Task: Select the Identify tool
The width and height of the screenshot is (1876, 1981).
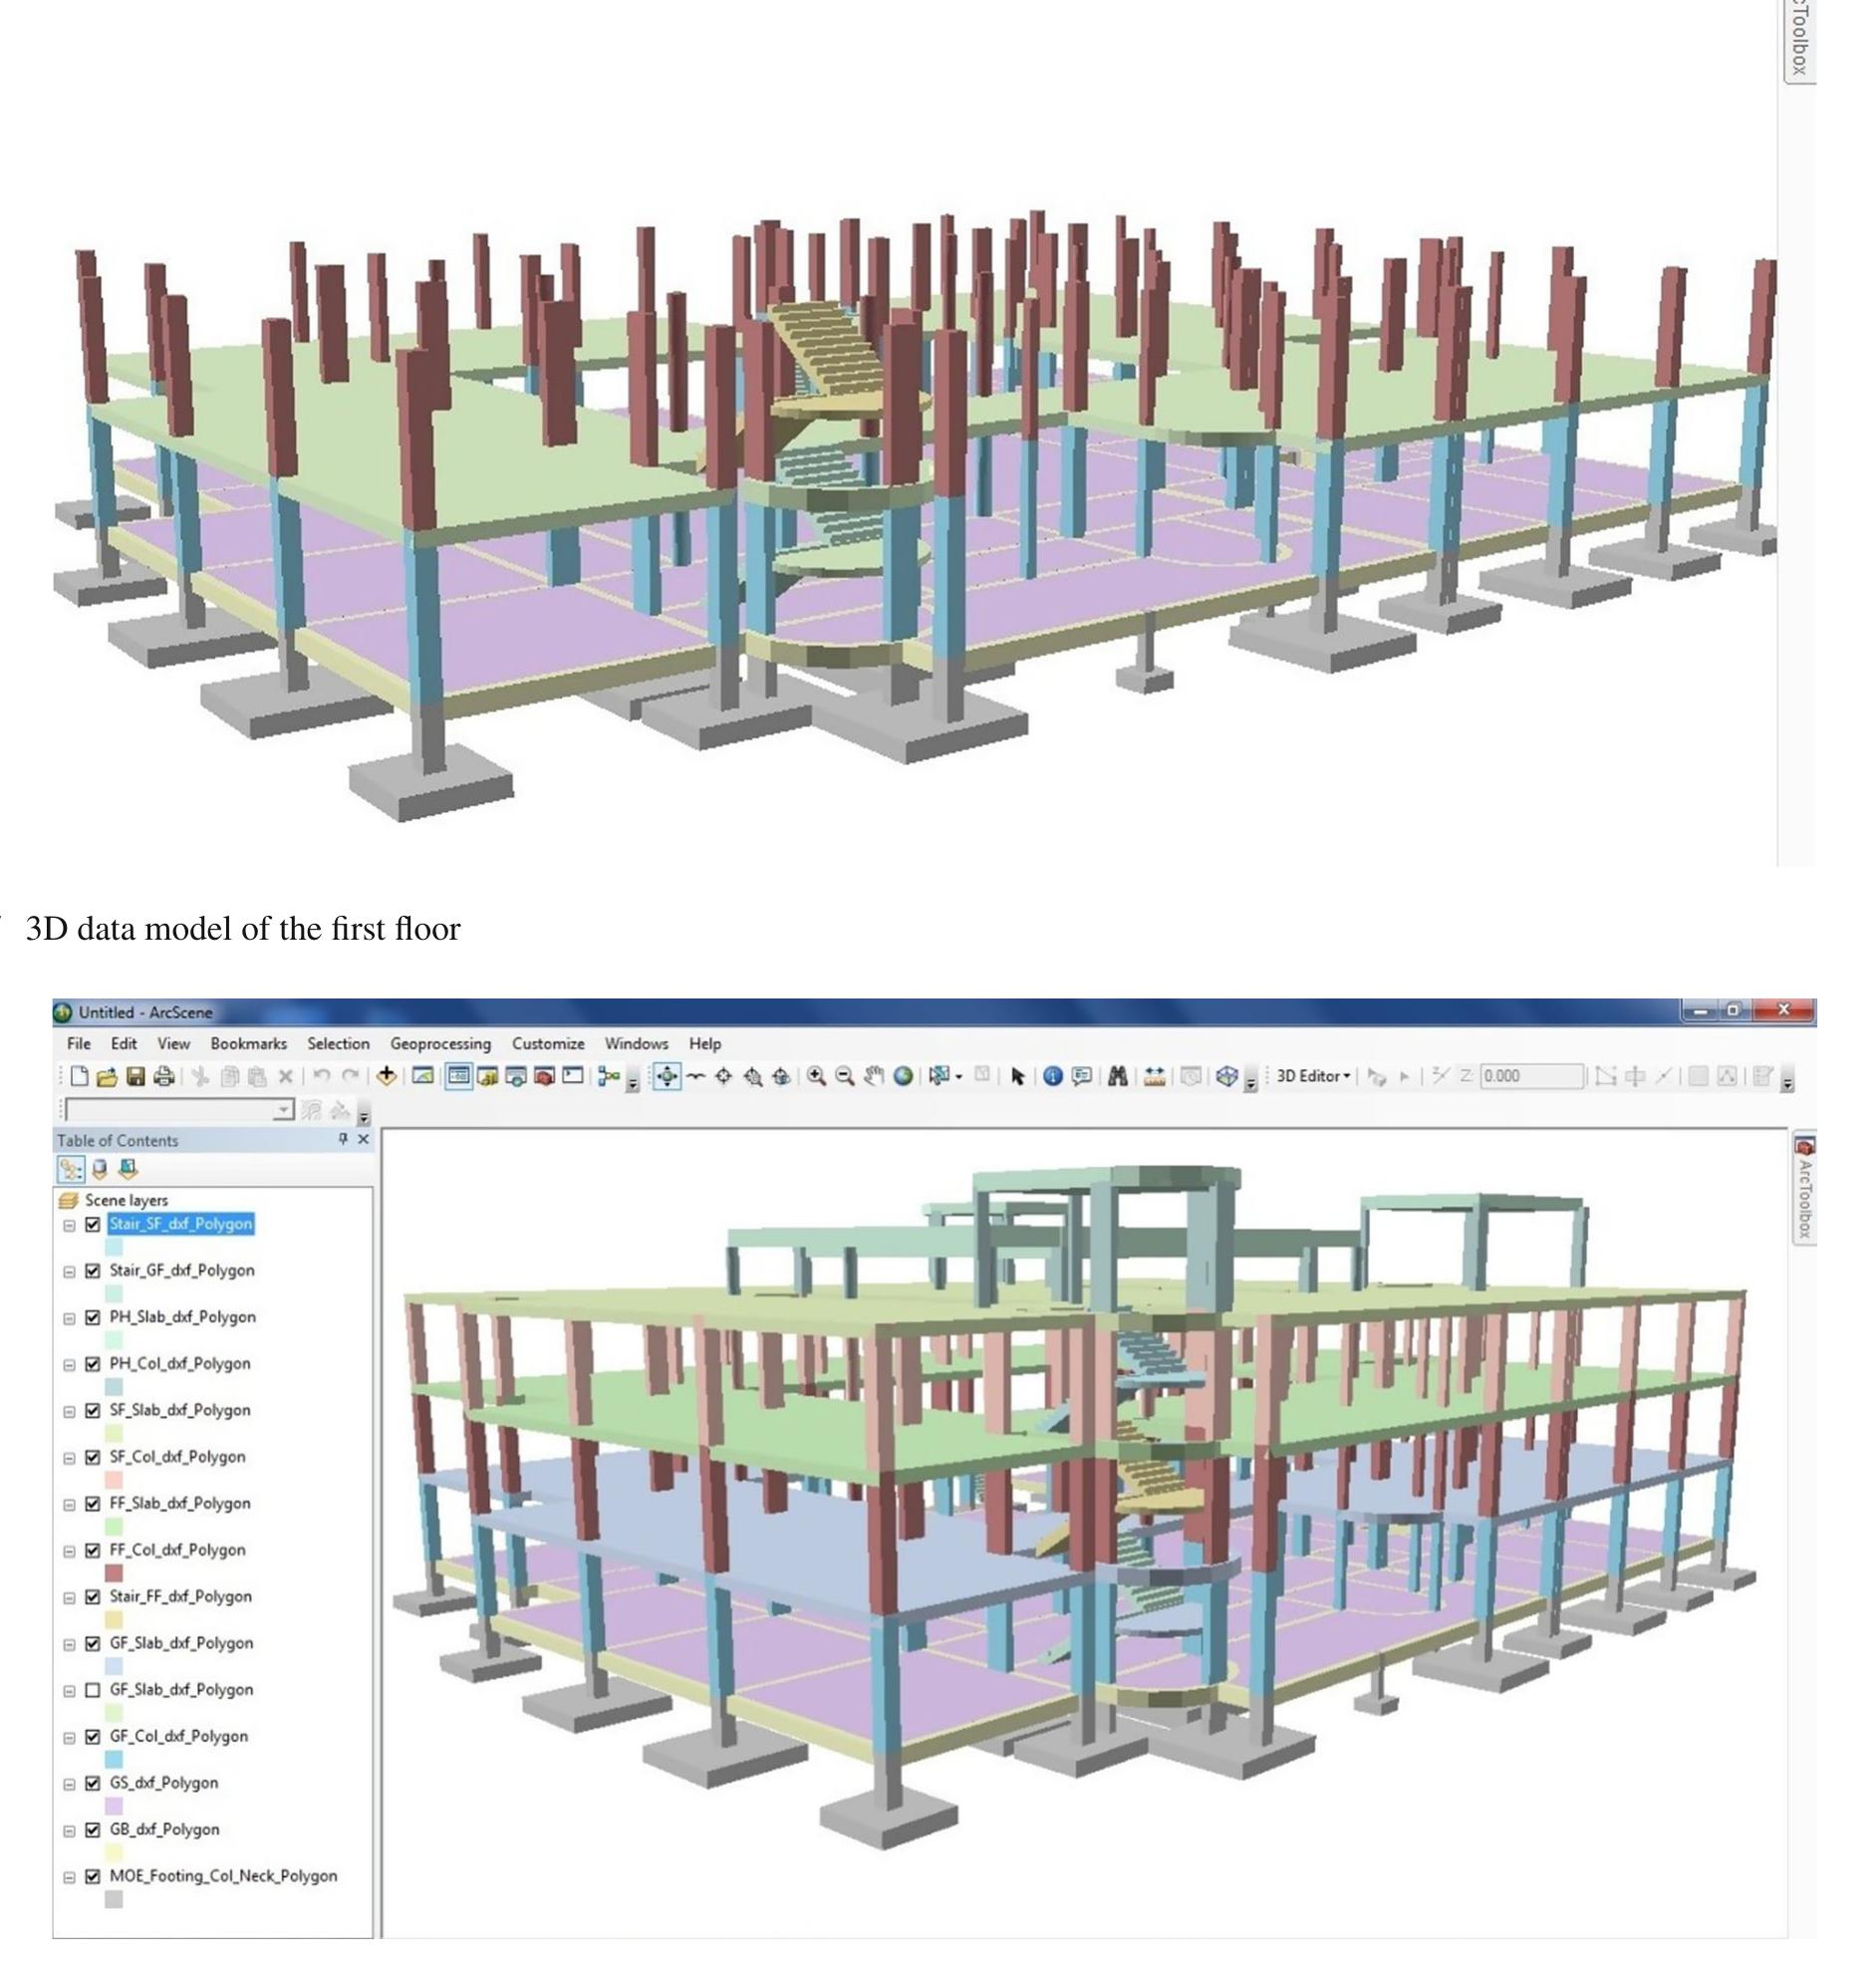Action: click(x=1053, y=1077)
